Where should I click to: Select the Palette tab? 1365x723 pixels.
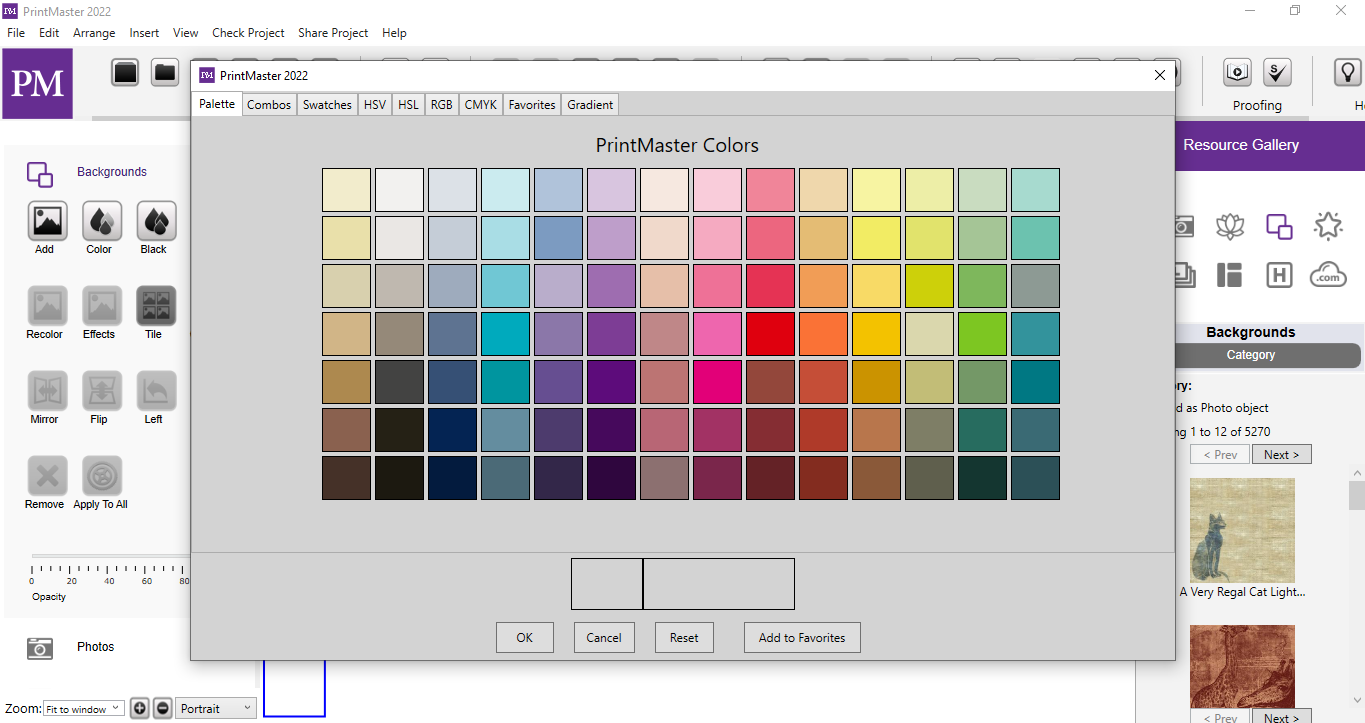pos(217,103)
